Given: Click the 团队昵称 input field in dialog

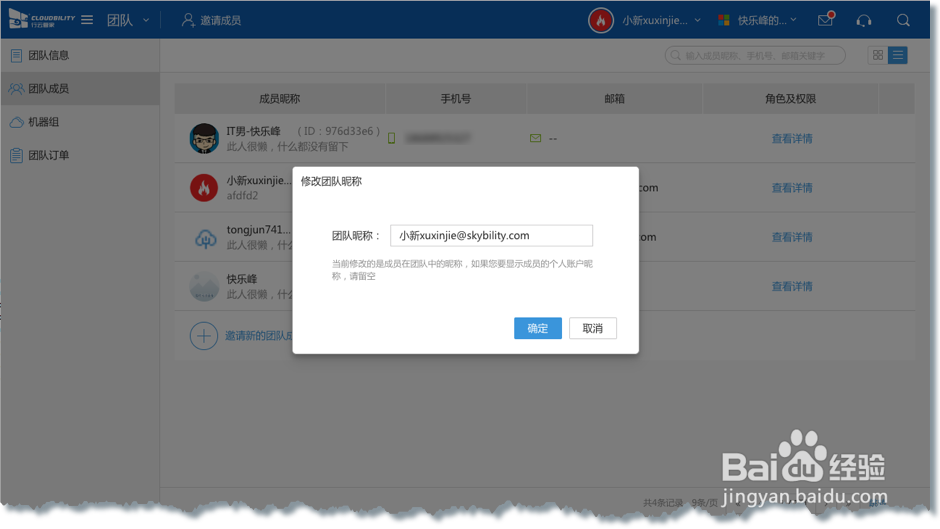Looking at the screenshot, I should click(492, 236).
